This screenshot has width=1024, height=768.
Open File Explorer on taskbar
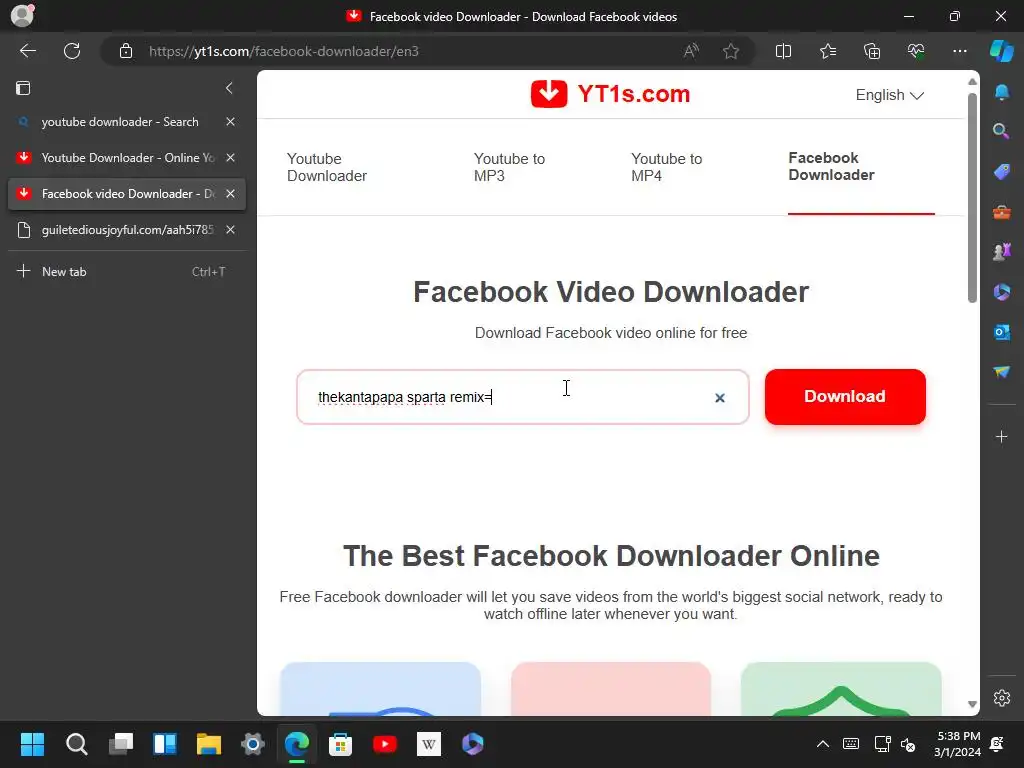[x=209, y=743]
